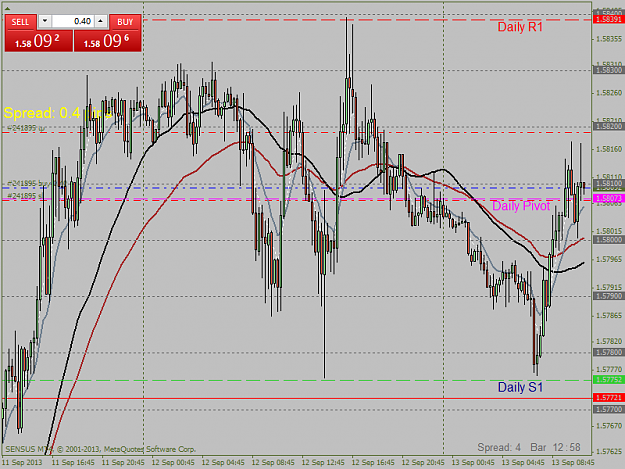Click the 1.57625 price scale value
The image size is (625, 469).
pyautogui.click(x=609, y=451)
